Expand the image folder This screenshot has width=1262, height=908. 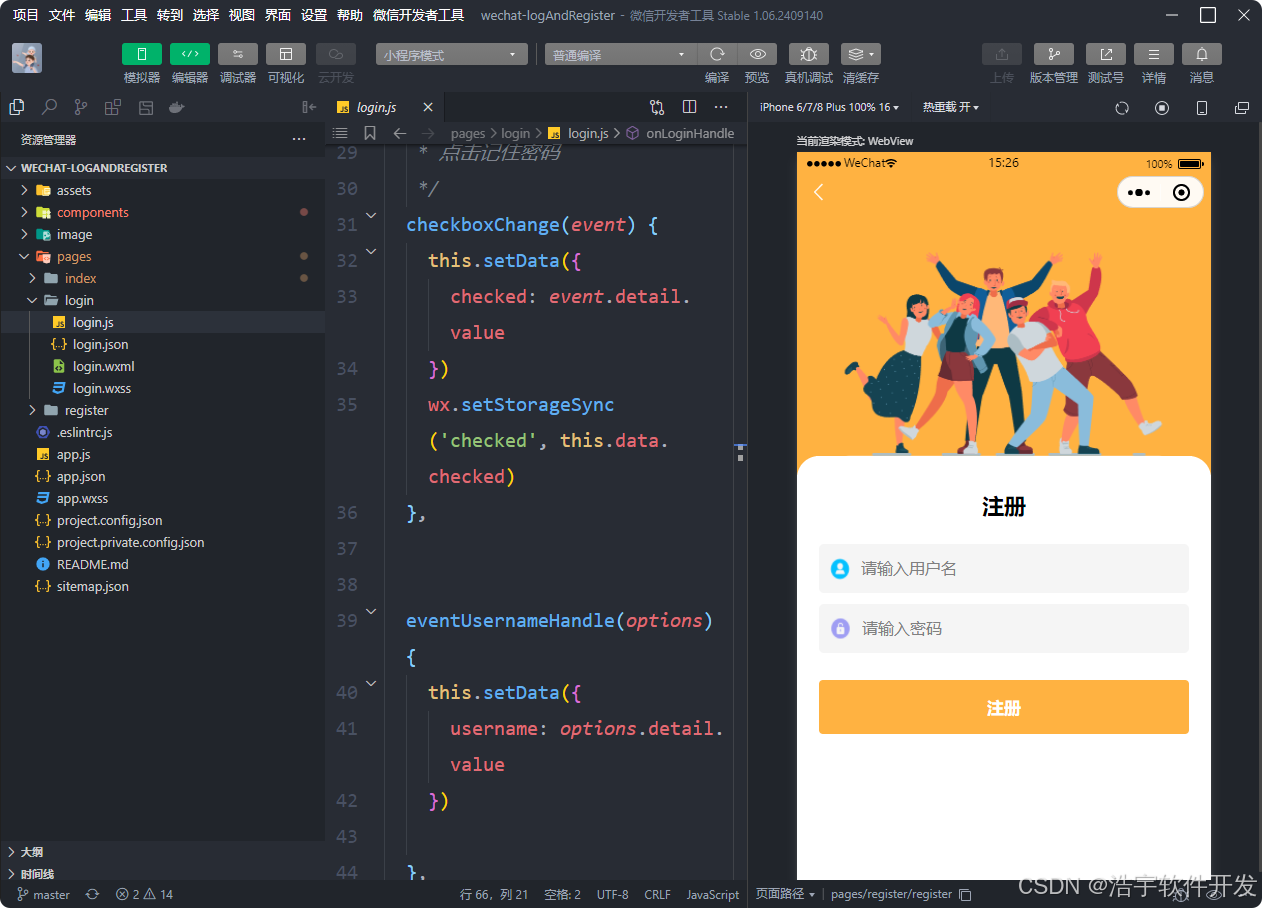[24, 234]
